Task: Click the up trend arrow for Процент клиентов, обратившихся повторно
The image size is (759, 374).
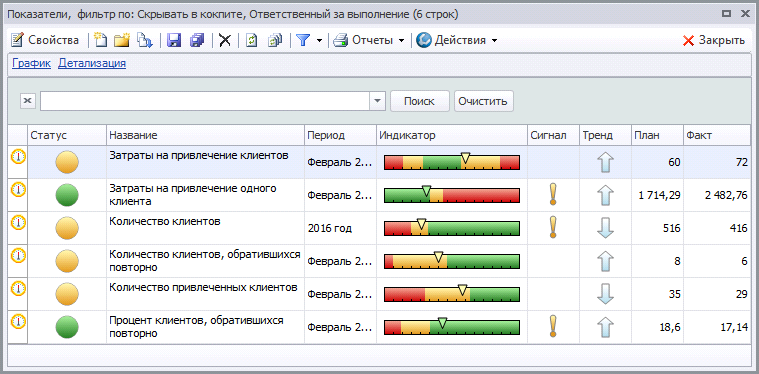Action: (605, 327)
